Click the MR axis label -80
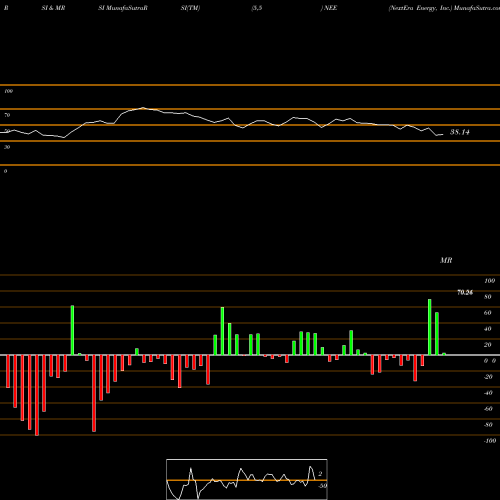The height and width of the screenshot is (500, 500). point(488,425)
